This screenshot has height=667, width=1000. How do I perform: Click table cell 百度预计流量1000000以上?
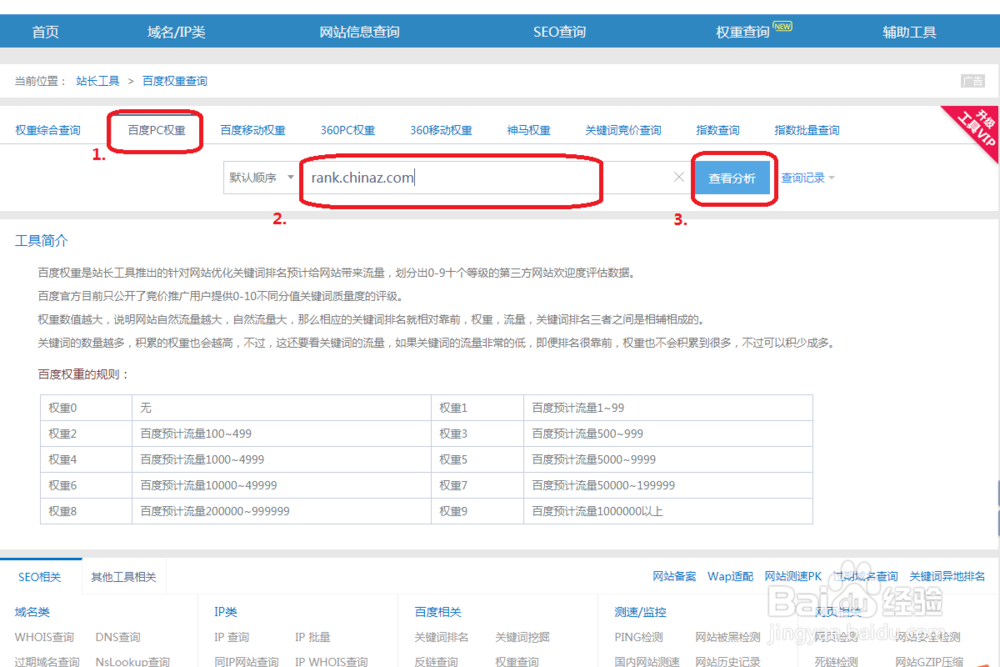pyautogui.click(x=668, y=511)
